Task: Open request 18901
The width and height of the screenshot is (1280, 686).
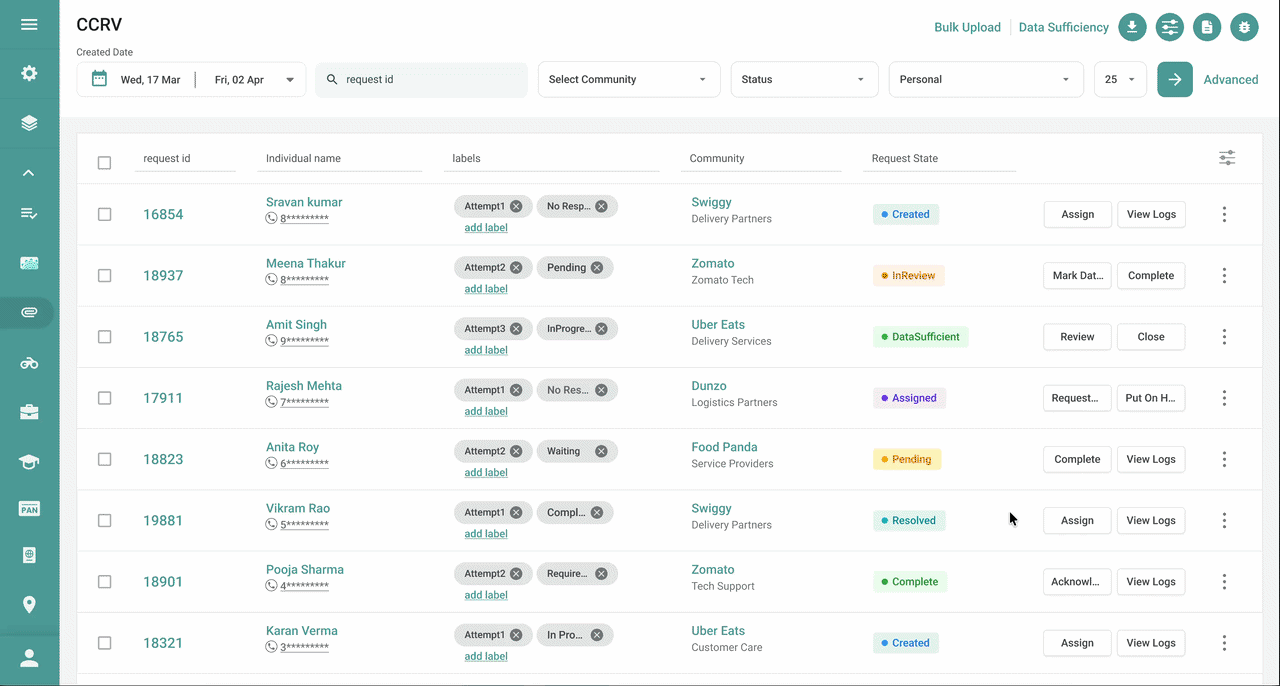Action: click(x=163, y=582)
